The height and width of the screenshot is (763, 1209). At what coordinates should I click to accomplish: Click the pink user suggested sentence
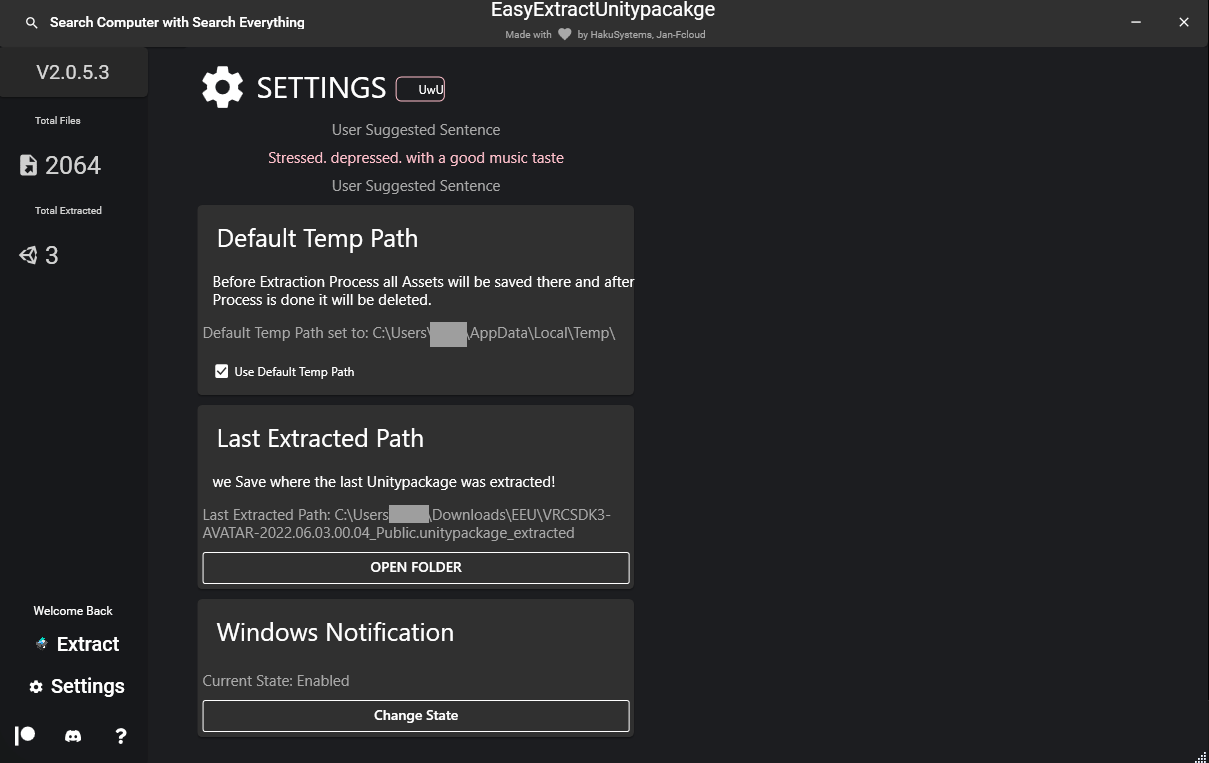point(416,157)
